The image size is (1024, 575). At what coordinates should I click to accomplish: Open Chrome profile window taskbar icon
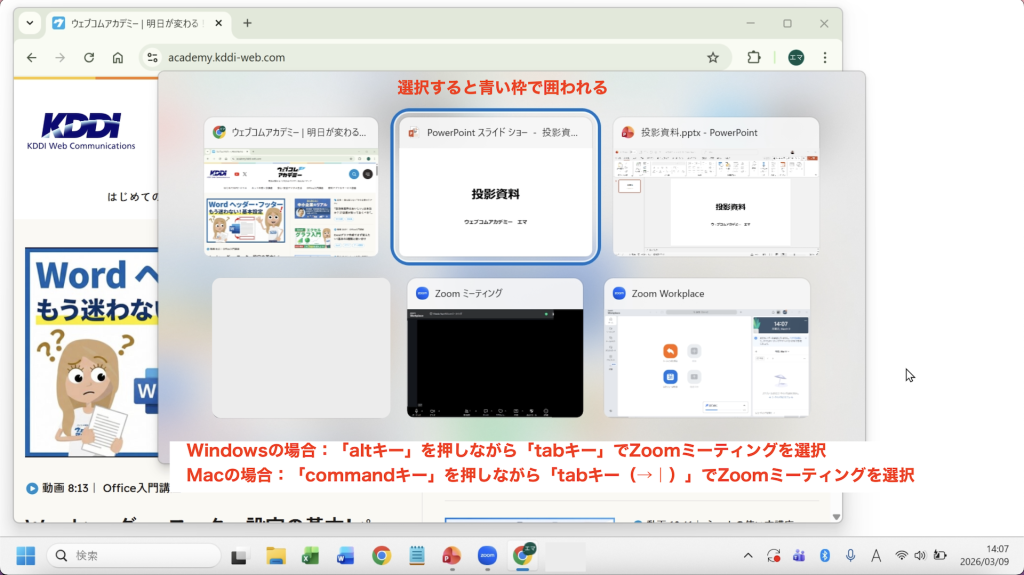click(x=523, y=556)
